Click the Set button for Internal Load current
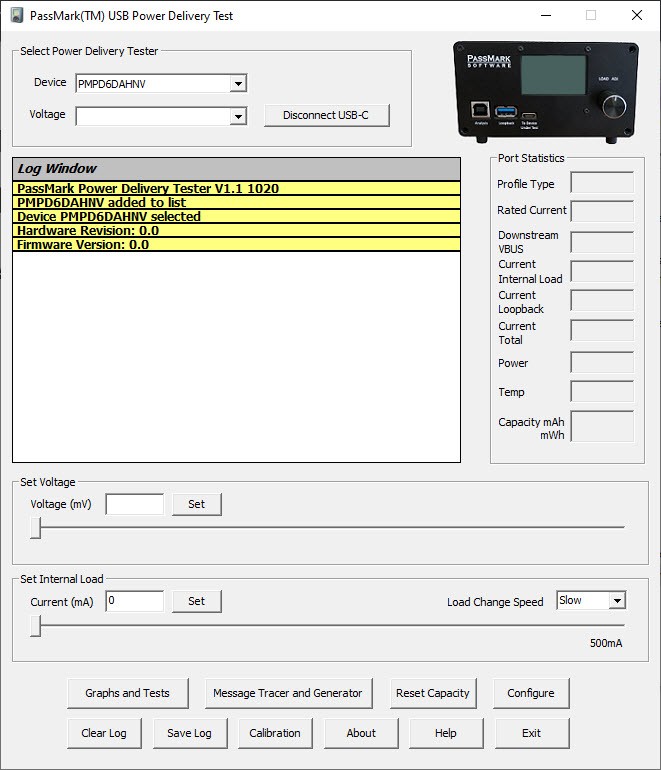This screenshot has height=770, width=661. pos(196,602)
